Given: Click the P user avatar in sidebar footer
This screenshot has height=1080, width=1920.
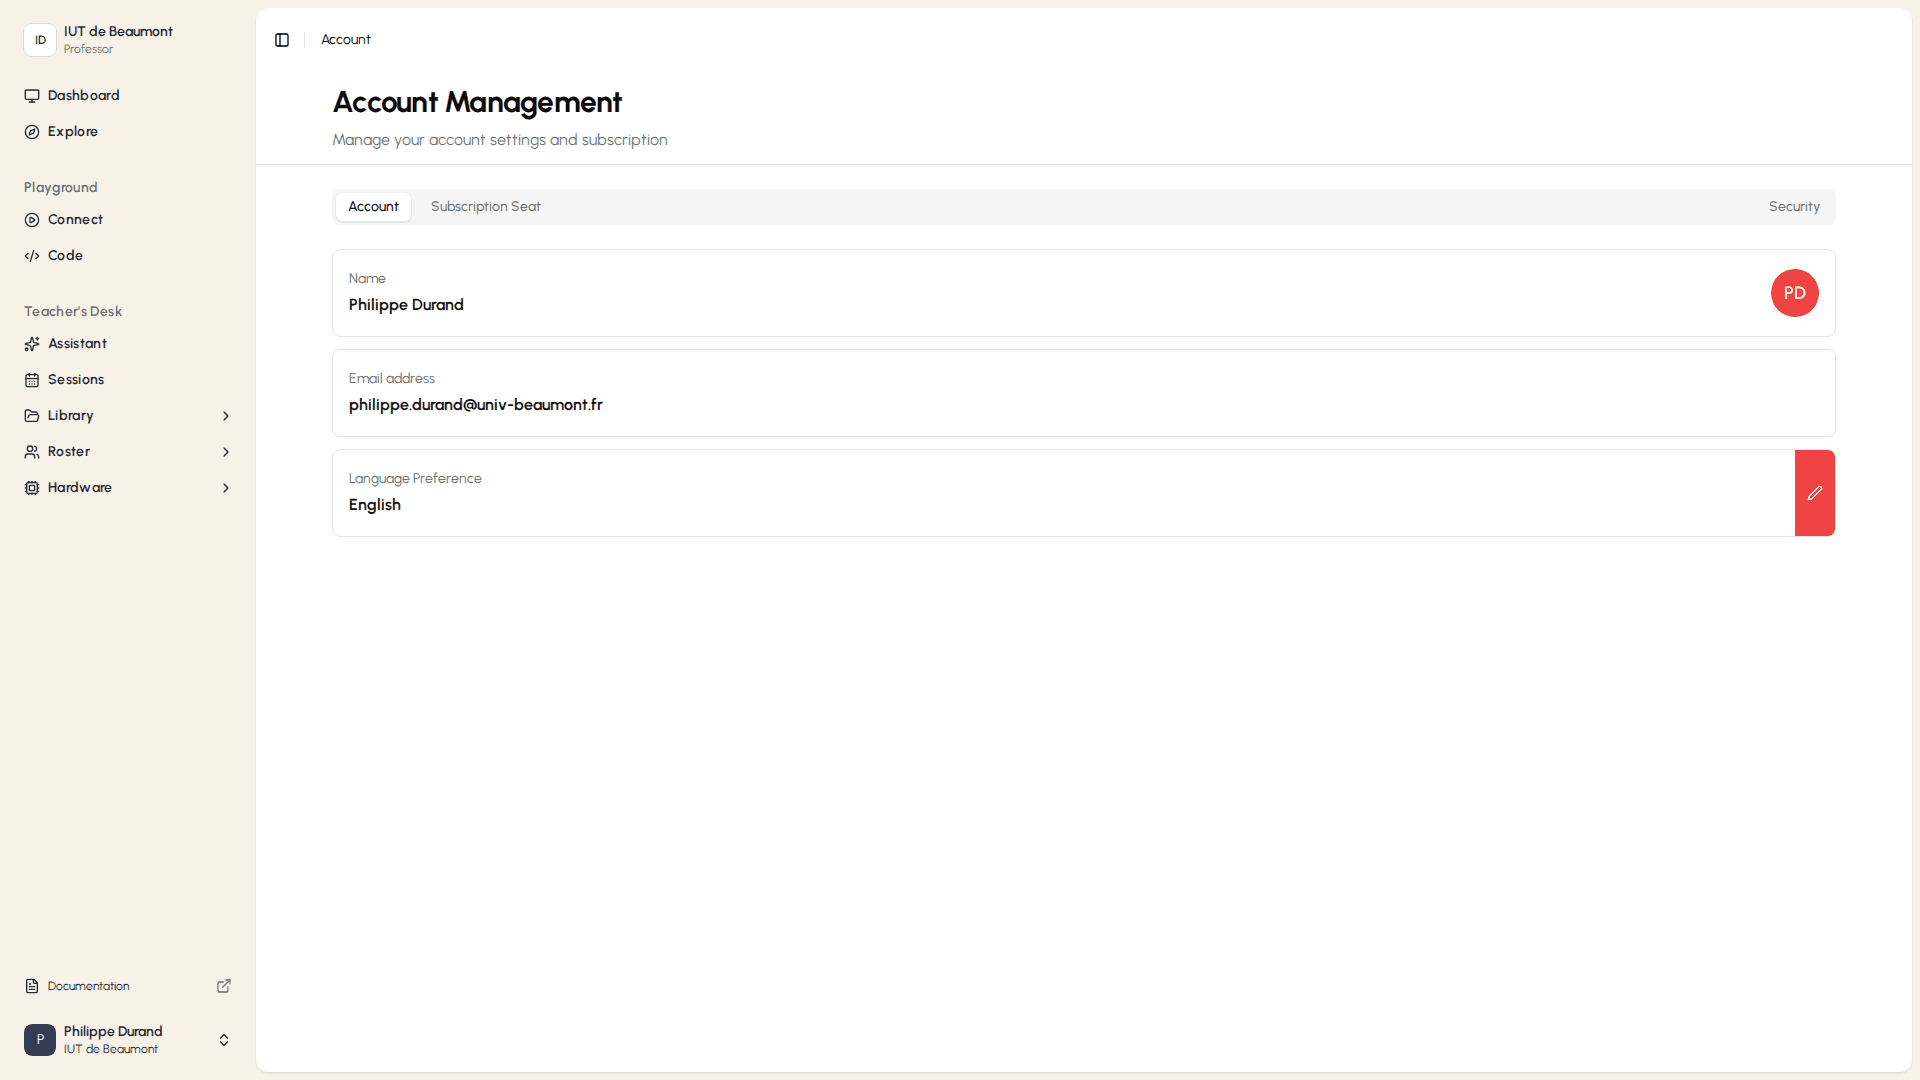Looking at the screenshot, I should coord(40,1040).
